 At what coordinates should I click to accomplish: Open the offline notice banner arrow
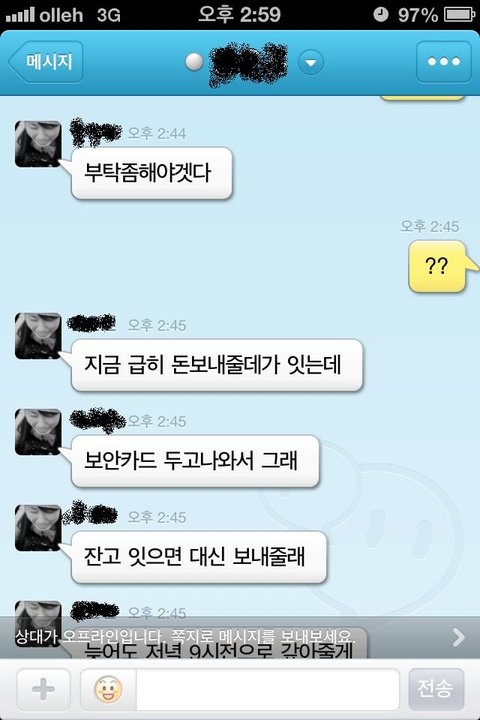(458, 637)
